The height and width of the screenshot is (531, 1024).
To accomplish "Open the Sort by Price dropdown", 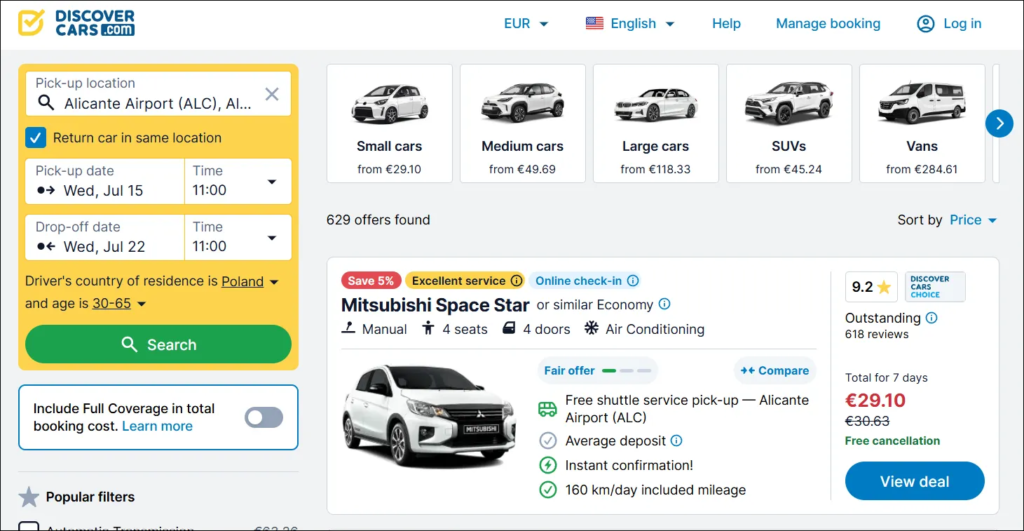I will 973,220.
